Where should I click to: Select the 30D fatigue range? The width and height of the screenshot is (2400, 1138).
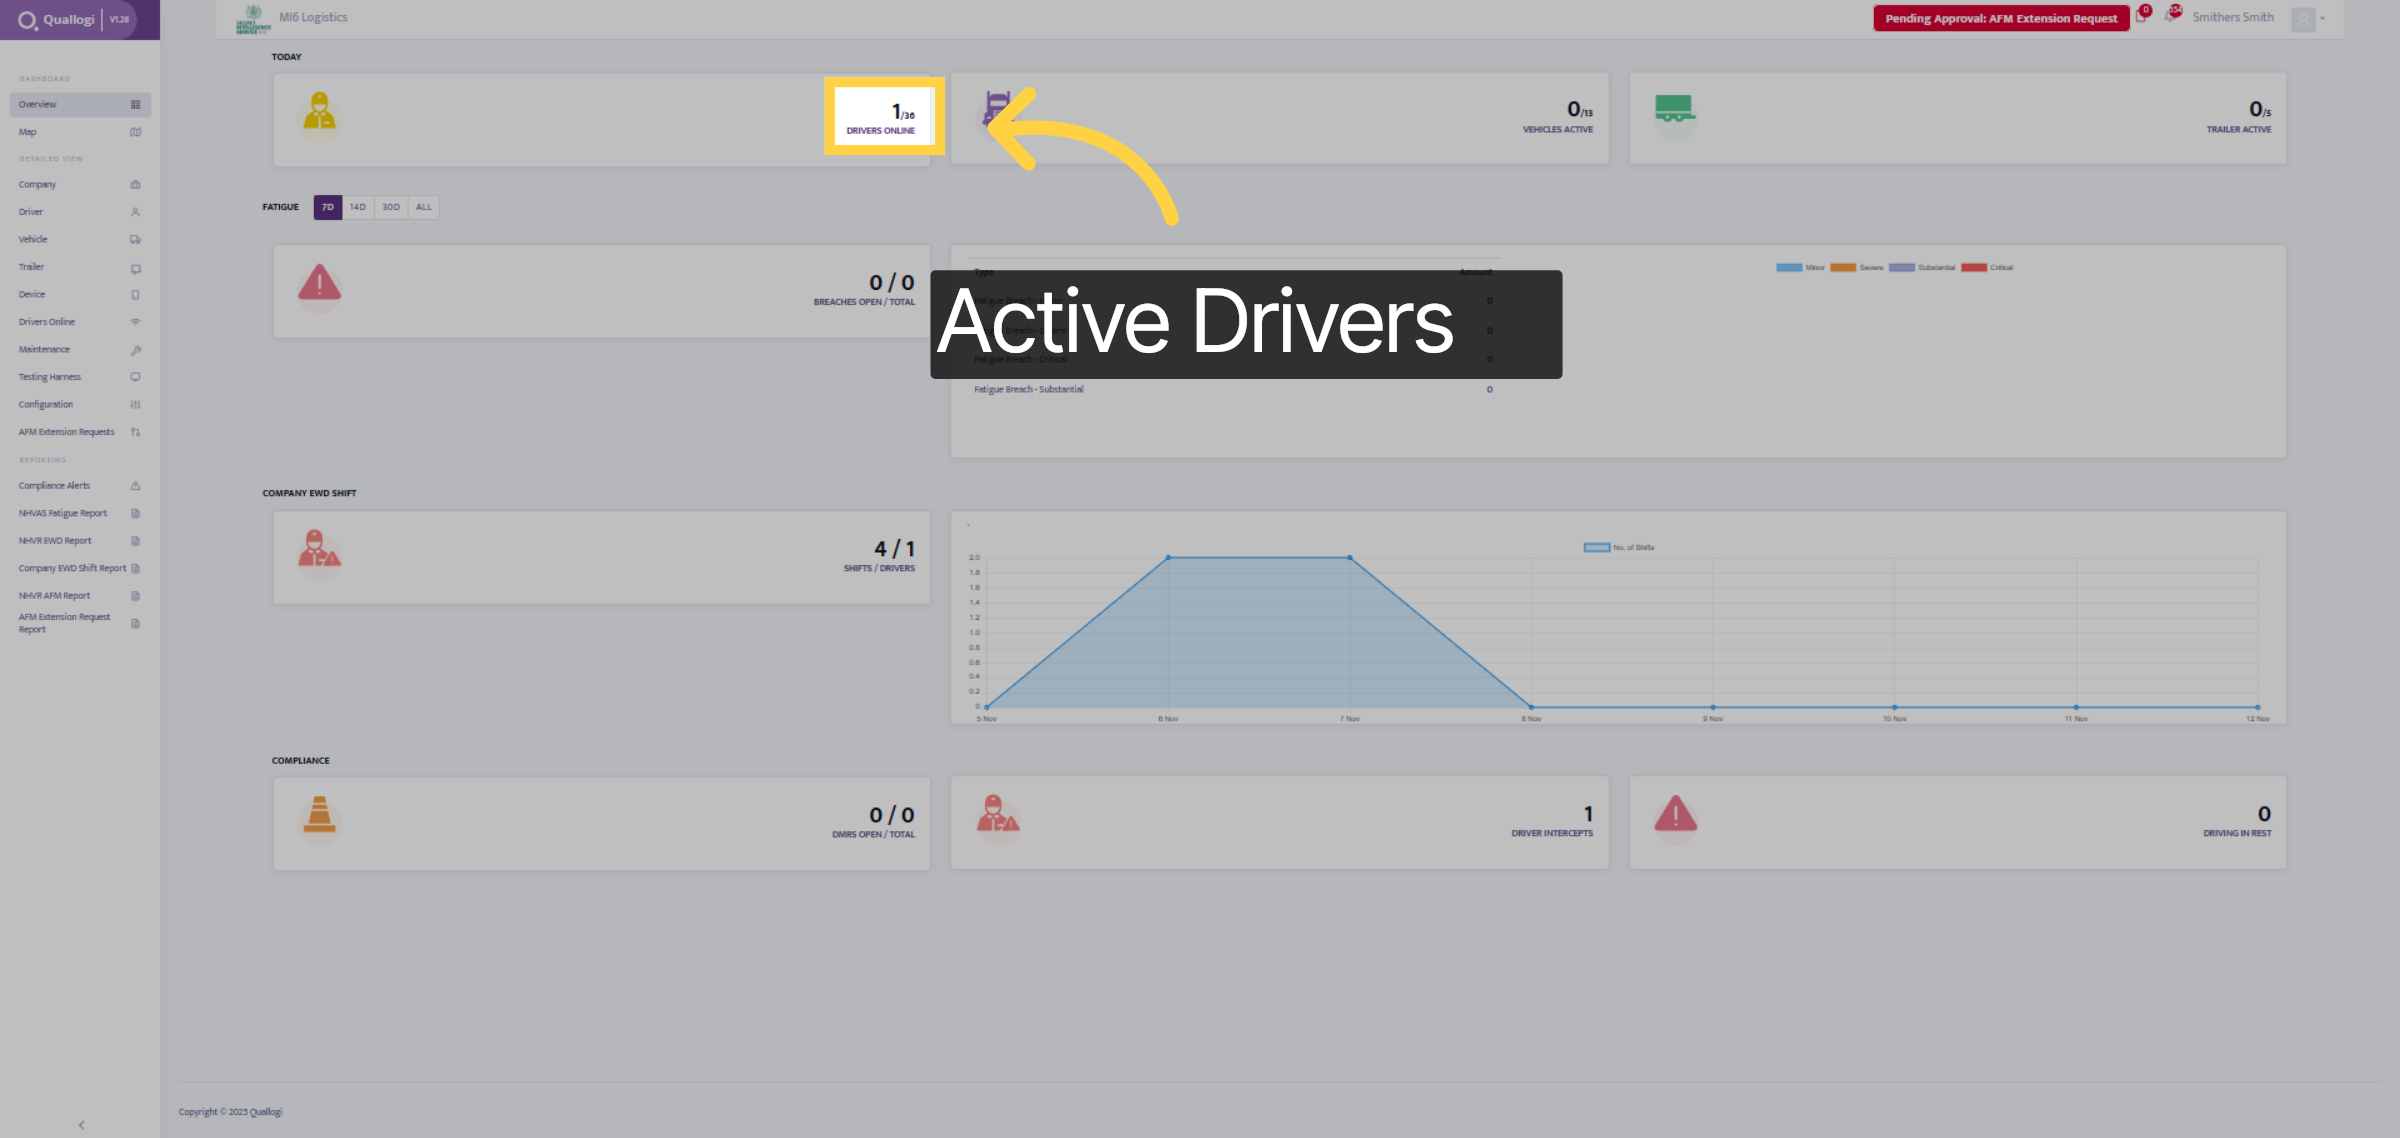[x=391, y=207]
